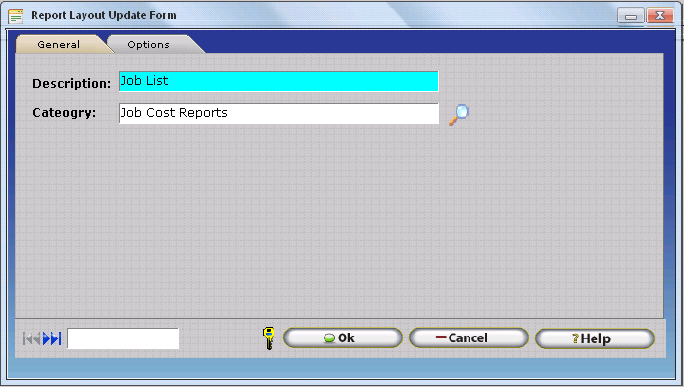This screenshot has height=387, width=684.
Task: Click the Description label
Action: (x=72, y=83)
